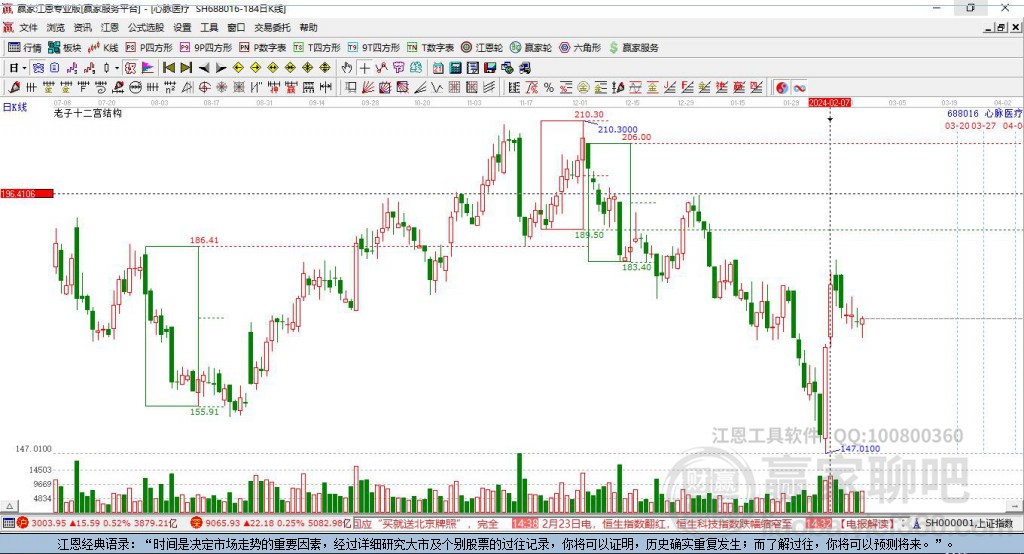Open the calculator icon in toolbar
This screenshot has height=554, width=1024.
(456, 68)
